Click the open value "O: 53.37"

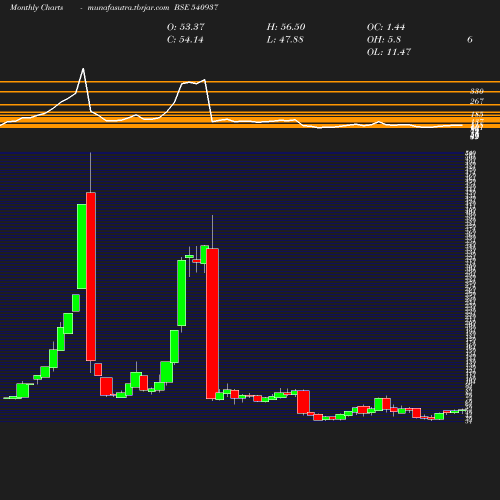coord(186,27)
